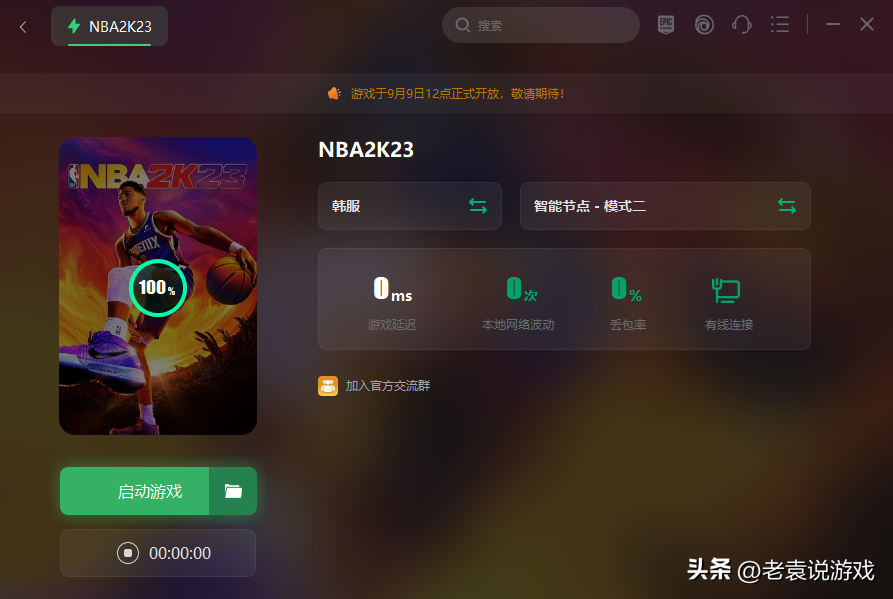Open game folder icon beside 启动游戏

[x=233, y=491]
